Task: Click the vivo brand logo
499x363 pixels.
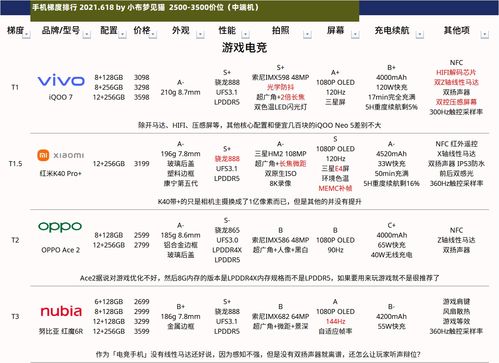Action: tap(61, 81)
